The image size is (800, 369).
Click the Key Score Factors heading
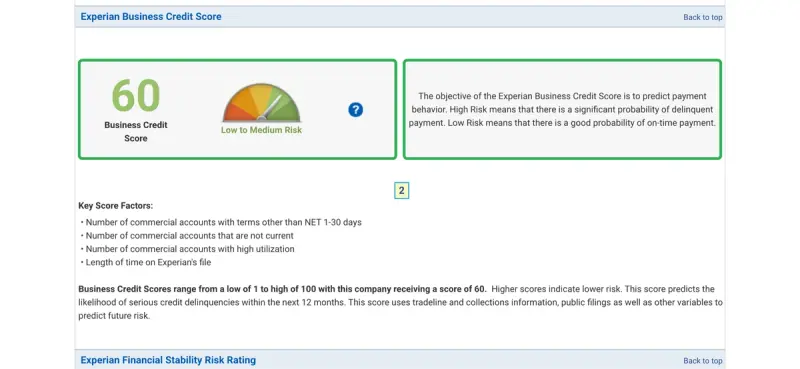[116, 206]
